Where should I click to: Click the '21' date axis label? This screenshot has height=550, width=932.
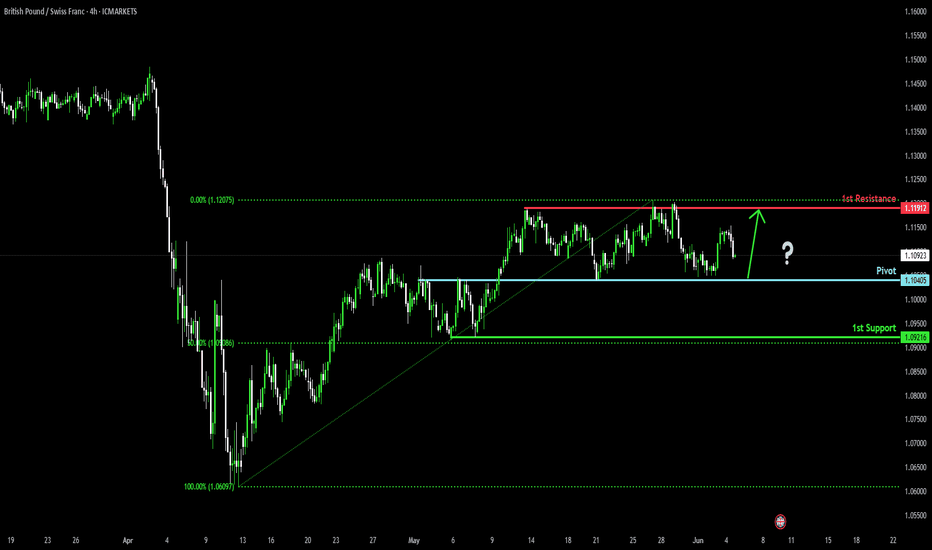(596, 540)
